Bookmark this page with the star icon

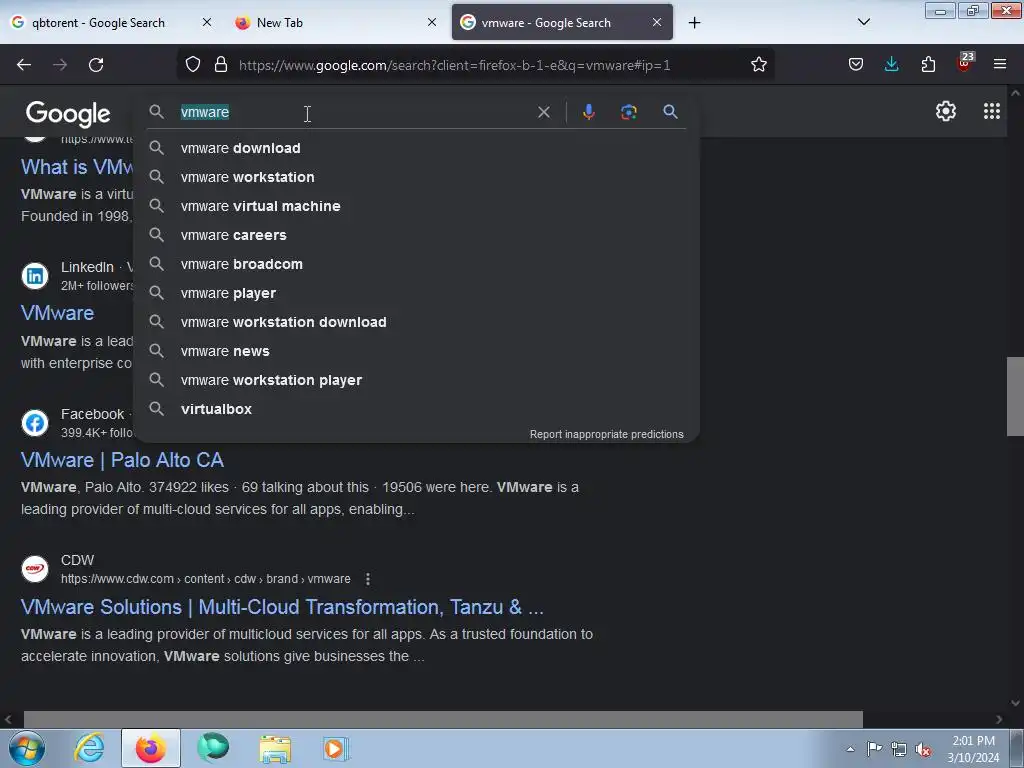tap(758, 65)
